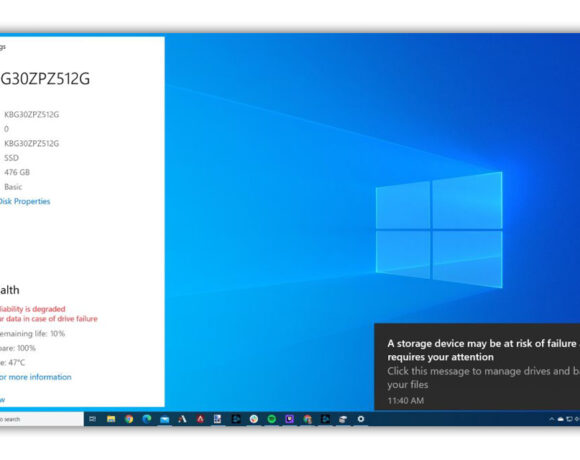The image size is (580, 460).
Task: Launch File Explorer from the taskbar
Action: tap(111, 419)
